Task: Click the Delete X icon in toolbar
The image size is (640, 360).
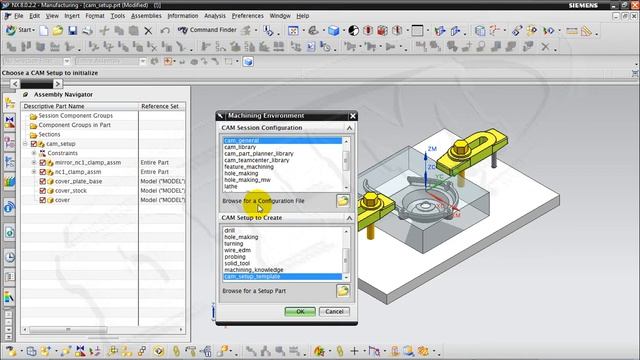Action: tap(148, 31)
